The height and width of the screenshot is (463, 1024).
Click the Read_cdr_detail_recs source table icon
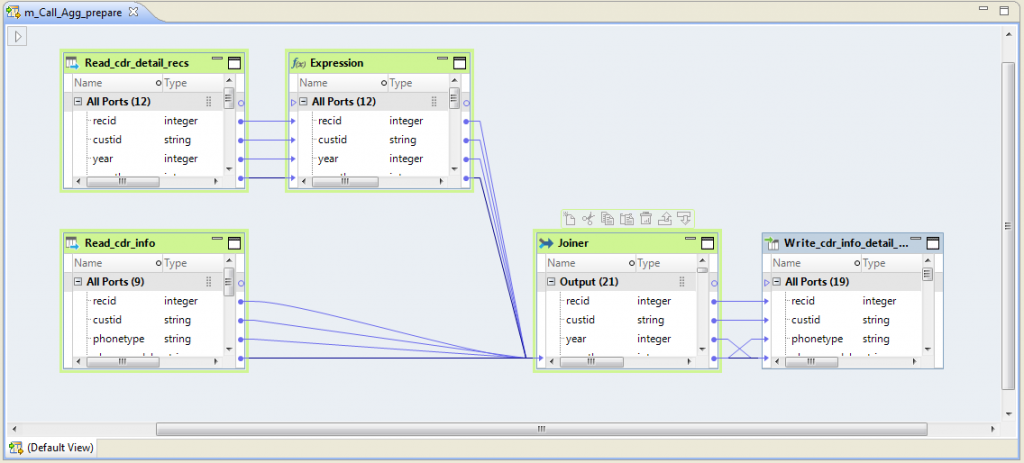tap(72, 63)
